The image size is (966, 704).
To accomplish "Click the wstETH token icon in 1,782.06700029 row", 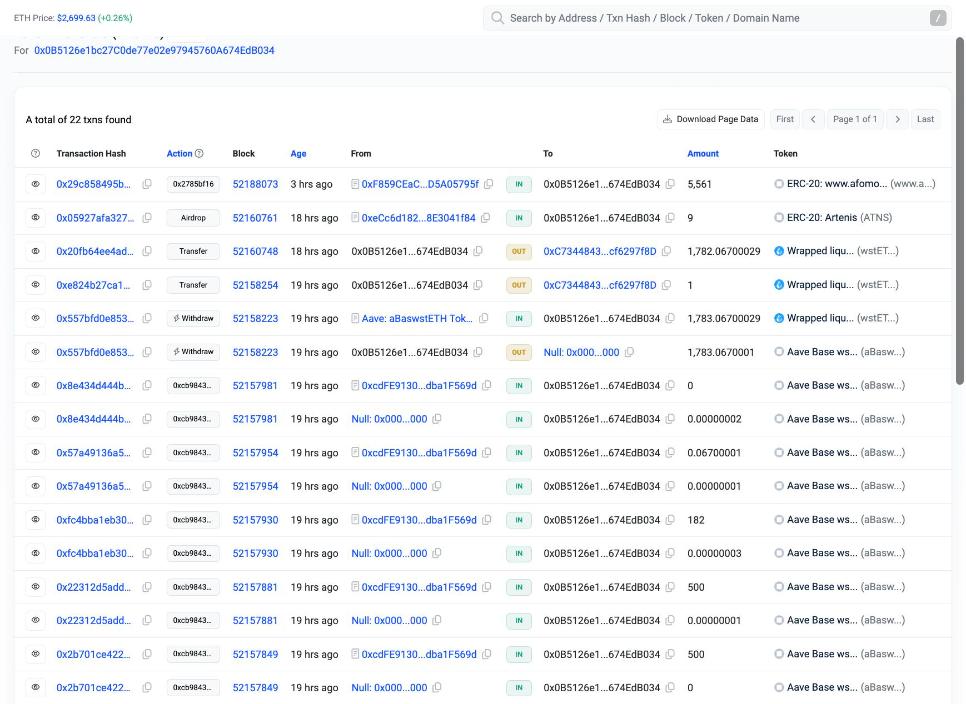I will pos(779,251).
